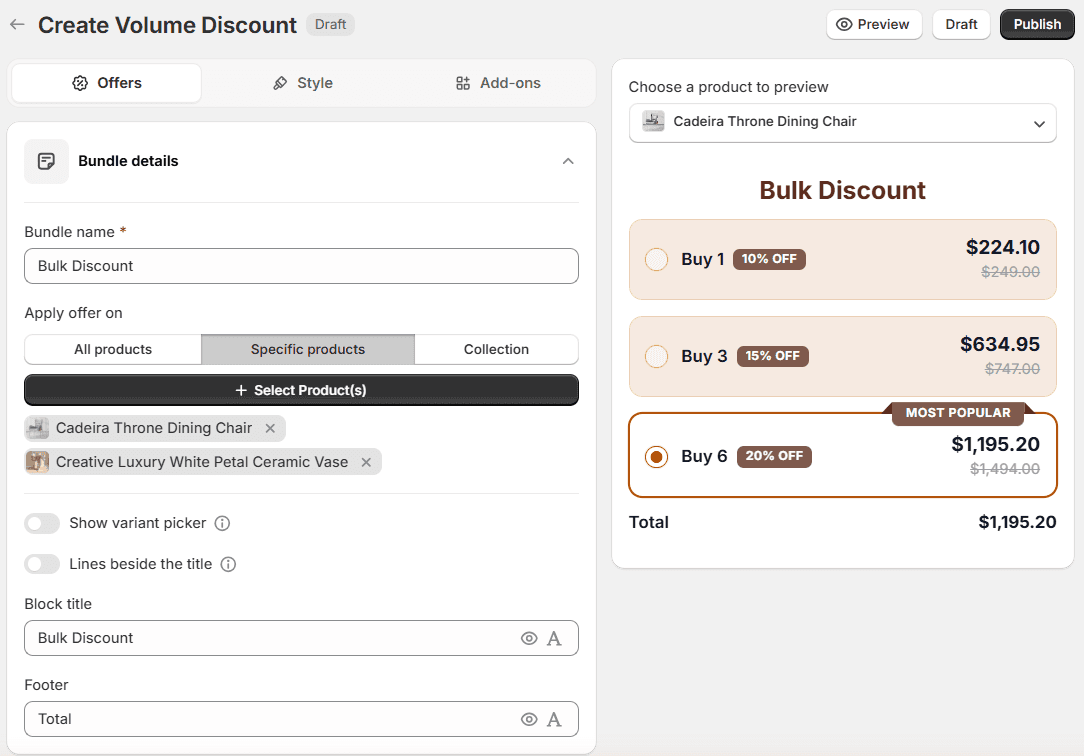The width and height of the screenshot is (1084, 756).
Task: Click Ceramic Vase chip thumbnail
Action: (37, 462)
